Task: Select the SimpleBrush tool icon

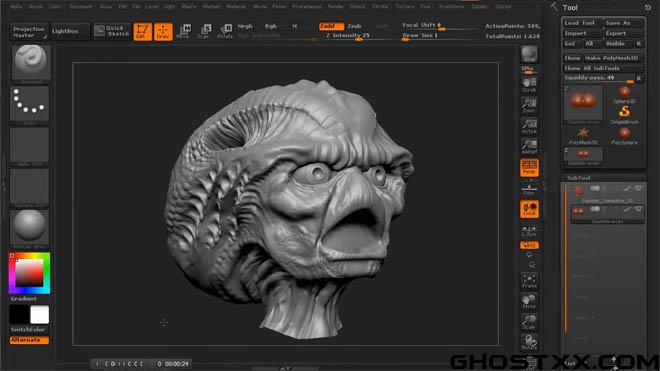Action: click(x=624, y=115)
